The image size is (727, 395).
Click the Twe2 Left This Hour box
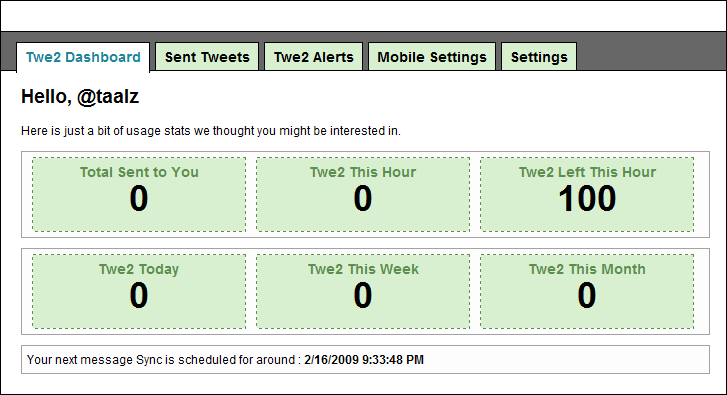[x=587, y=194]
